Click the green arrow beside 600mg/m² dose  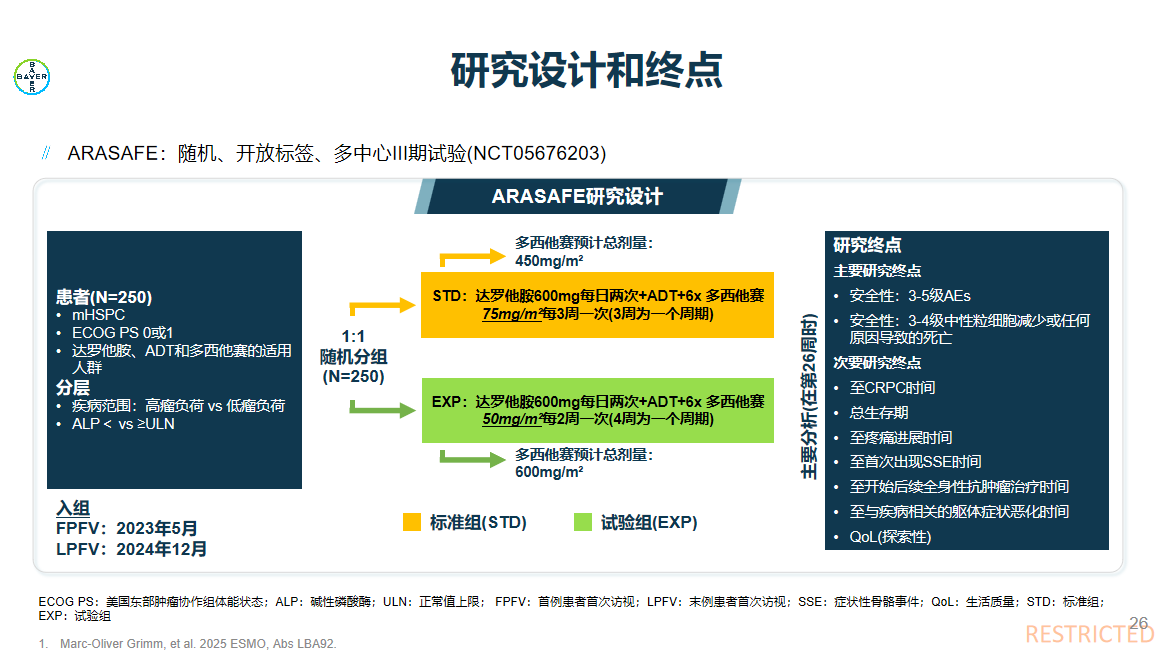coord(473,458)
